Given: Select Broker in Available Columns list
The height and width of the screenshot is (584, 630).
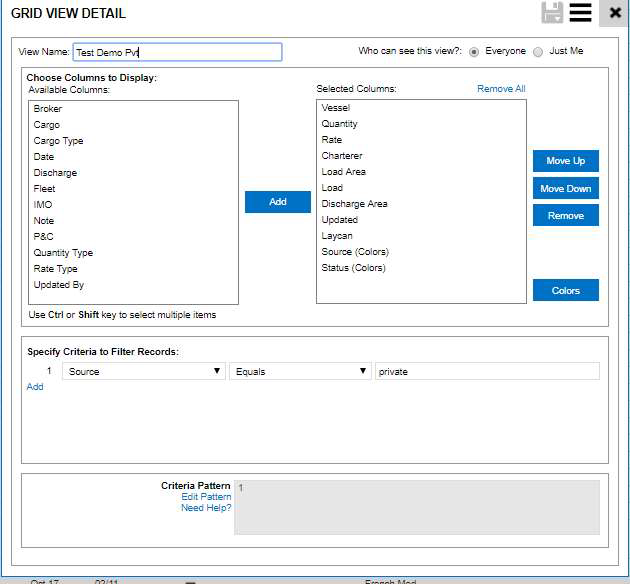Looking at the screenshot, I should coord(48,109).
